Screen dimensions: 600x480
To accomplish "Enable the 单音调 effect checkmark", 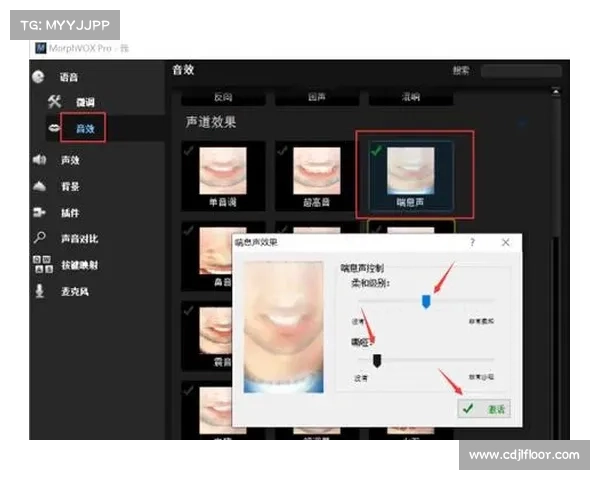I will (x=188, y=151).
